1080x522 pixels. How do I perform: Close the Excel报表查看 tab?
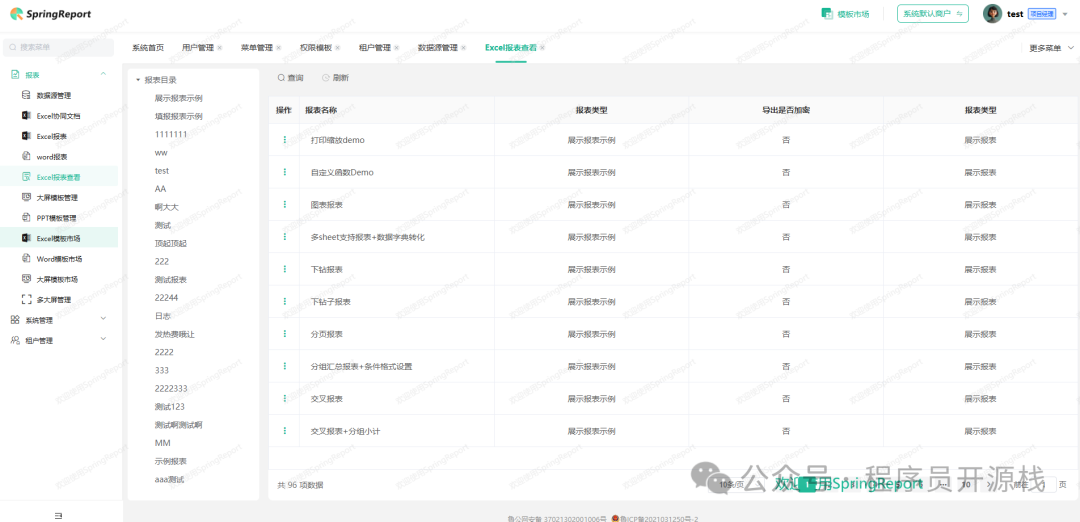point(543,48)
